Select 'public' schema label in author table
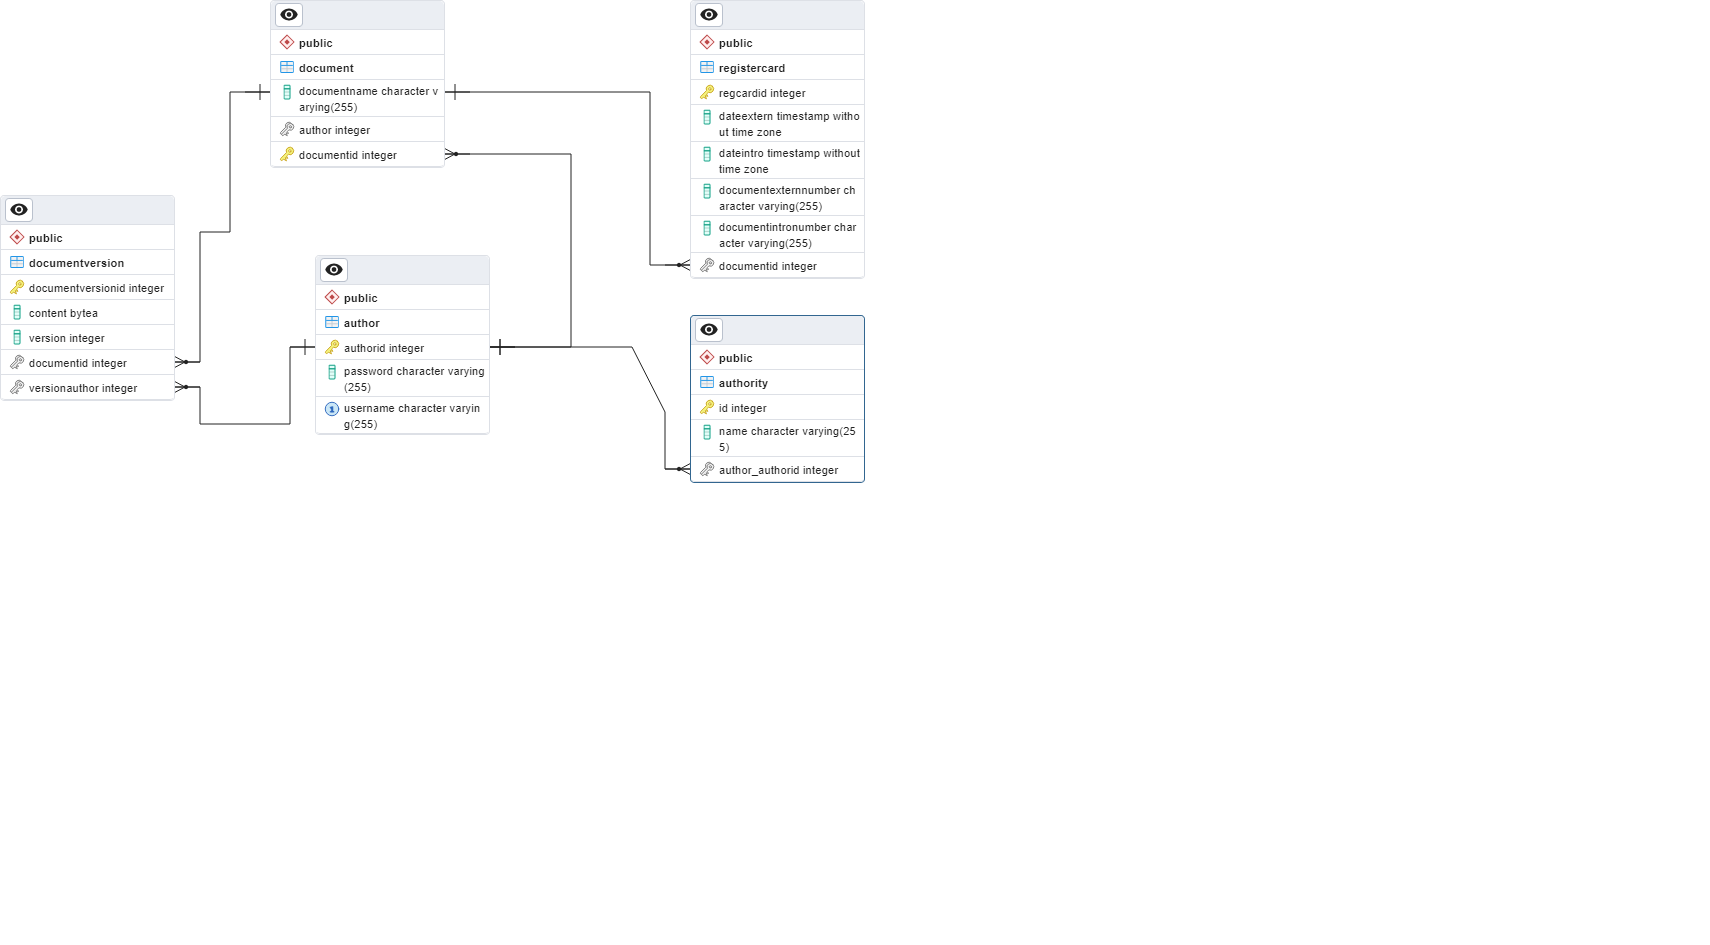 361,298
